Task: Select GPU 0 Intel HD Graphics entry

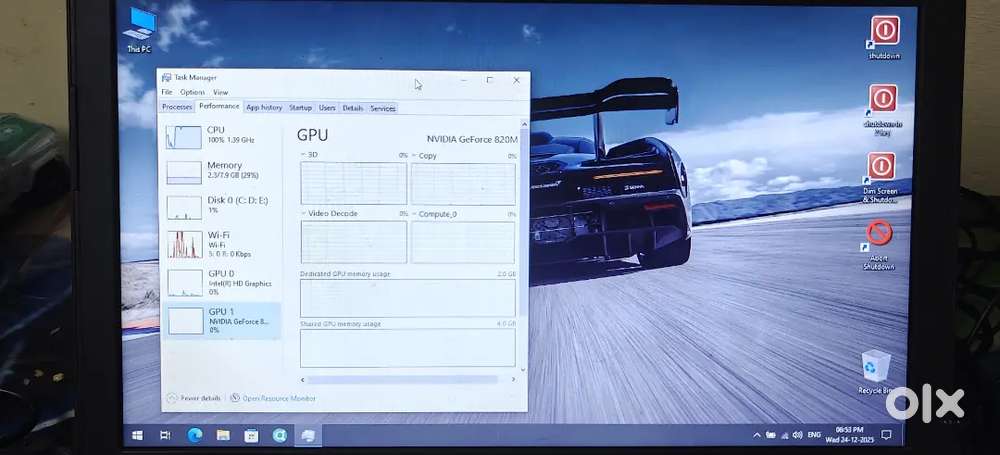Action: pos(220,282)
